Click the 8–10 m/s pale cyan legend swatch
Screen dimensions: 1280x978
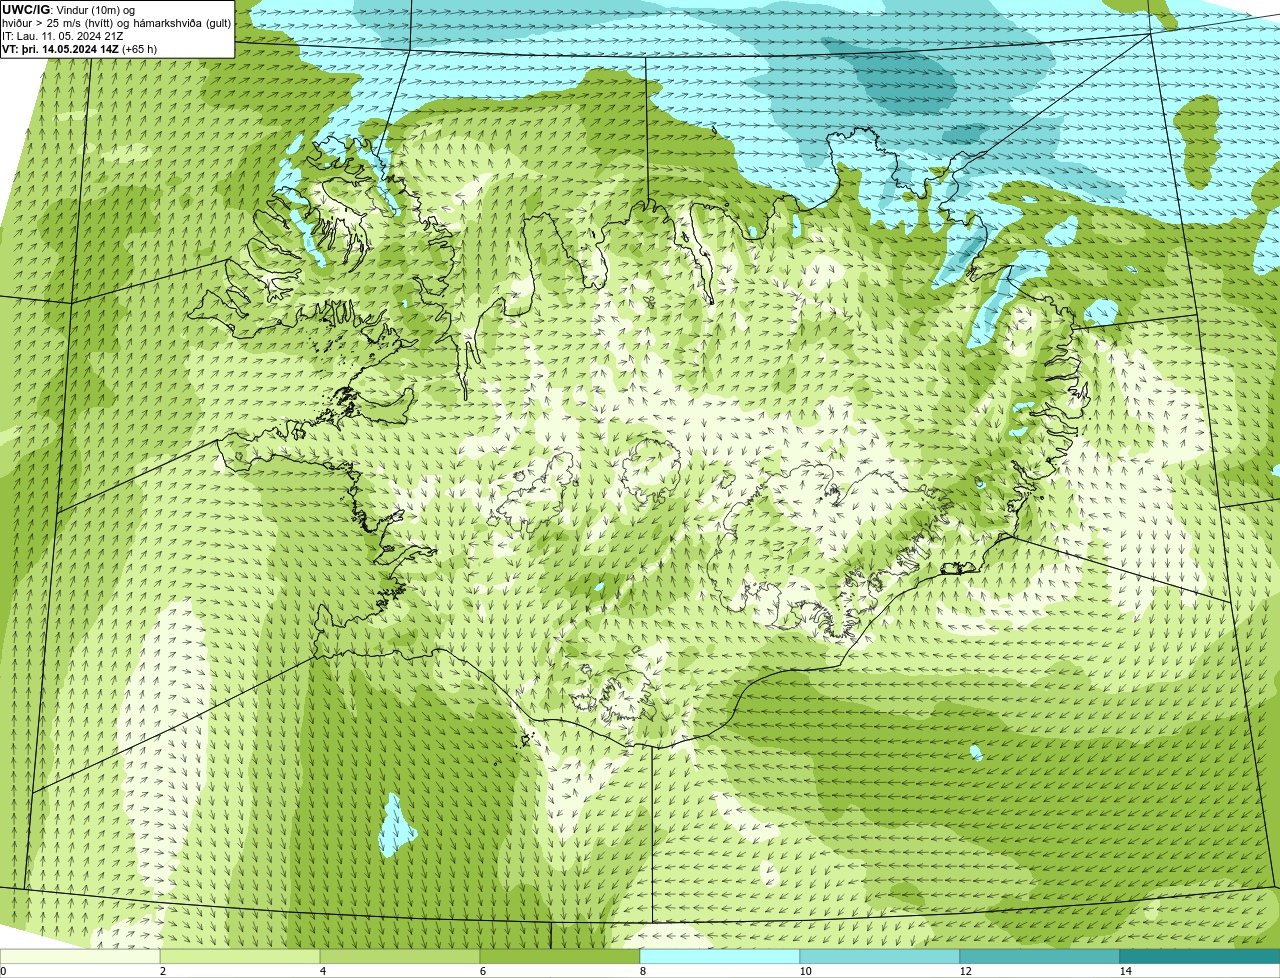pyautogui.click(x=720, y=956)
